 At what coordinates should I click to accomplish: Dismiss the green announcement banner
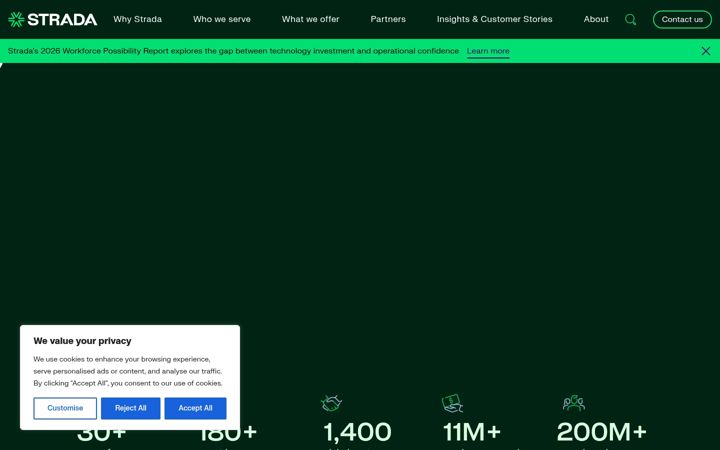[706, 51]
